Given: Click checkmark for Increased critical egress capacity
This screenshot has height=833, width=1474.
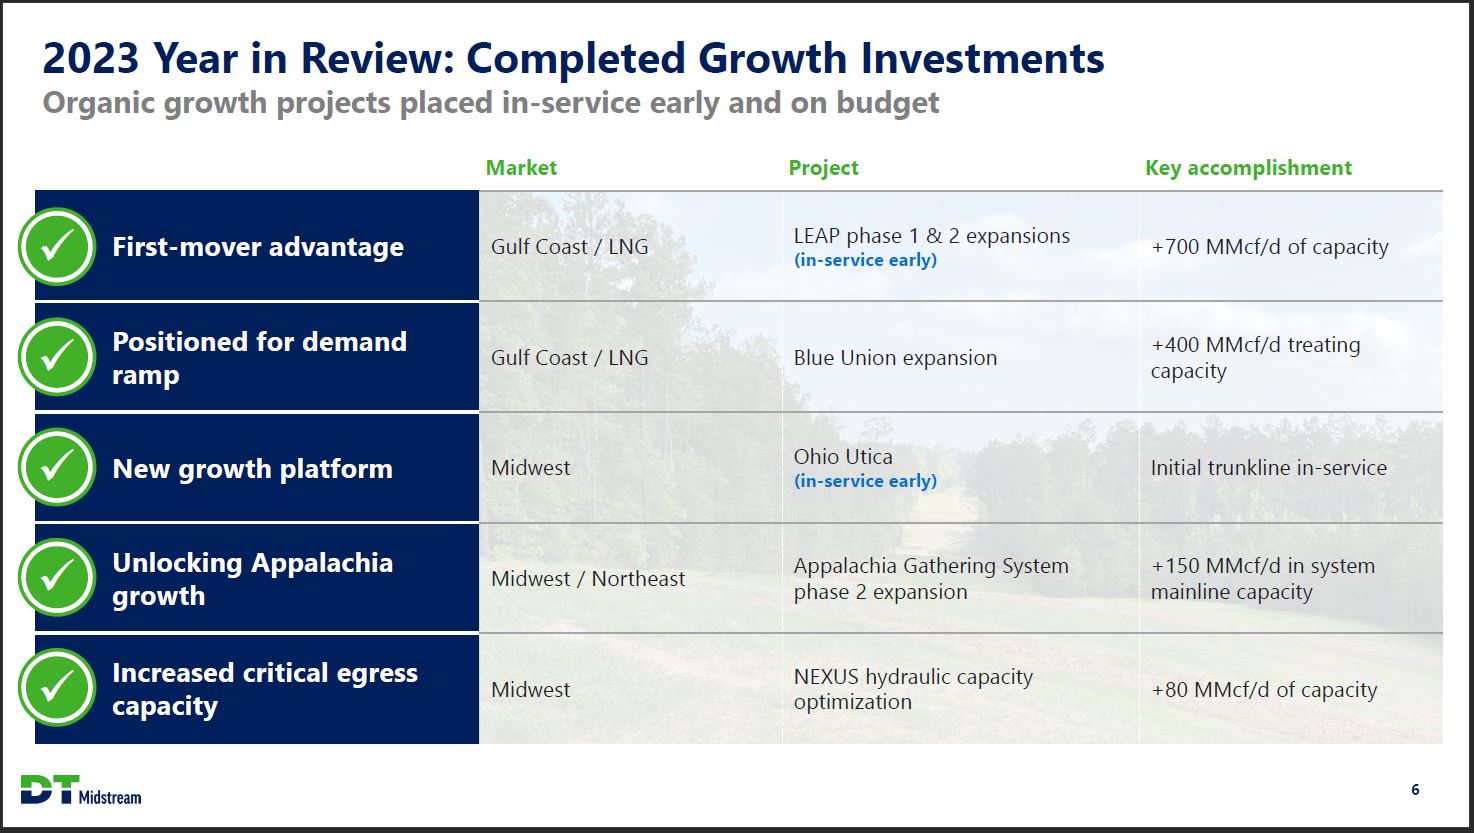Looking at the screenshot, I should [x=57, y=688].
